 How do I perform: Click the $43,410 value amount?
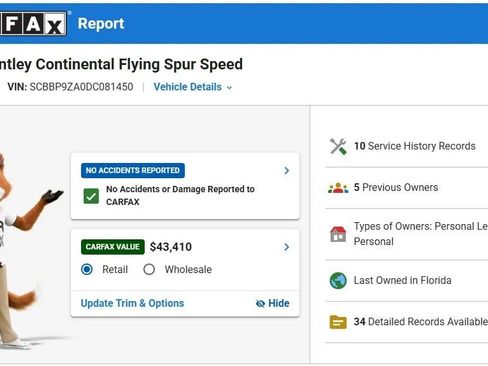pyautogui.click(x=171, y=247)
